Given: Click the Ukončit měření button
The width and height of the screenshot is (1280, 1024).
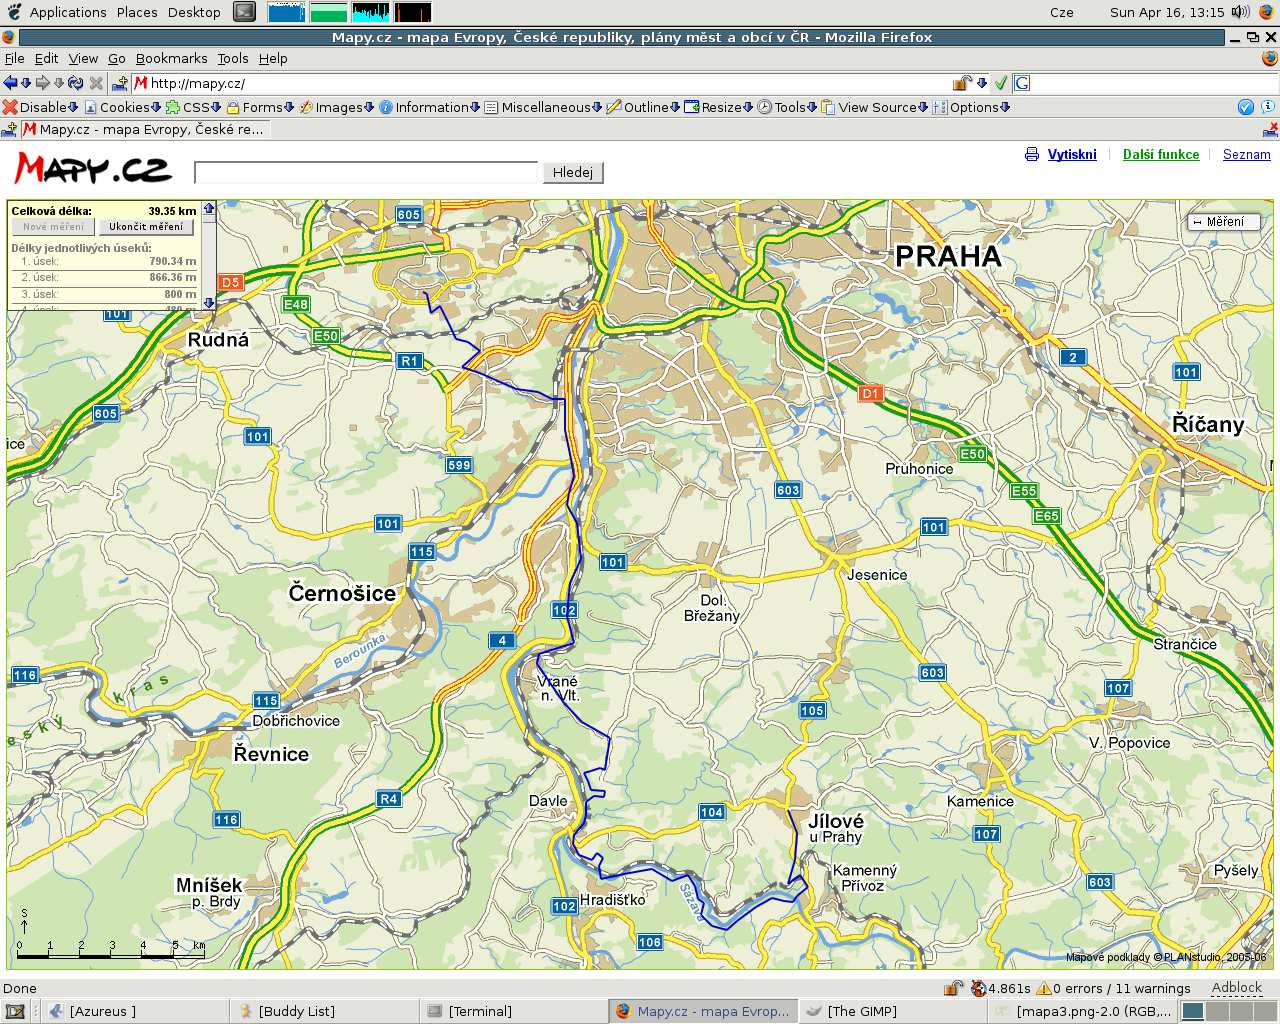Looking at the screenshot, I should pyautogui.click(x=146, y=227).
